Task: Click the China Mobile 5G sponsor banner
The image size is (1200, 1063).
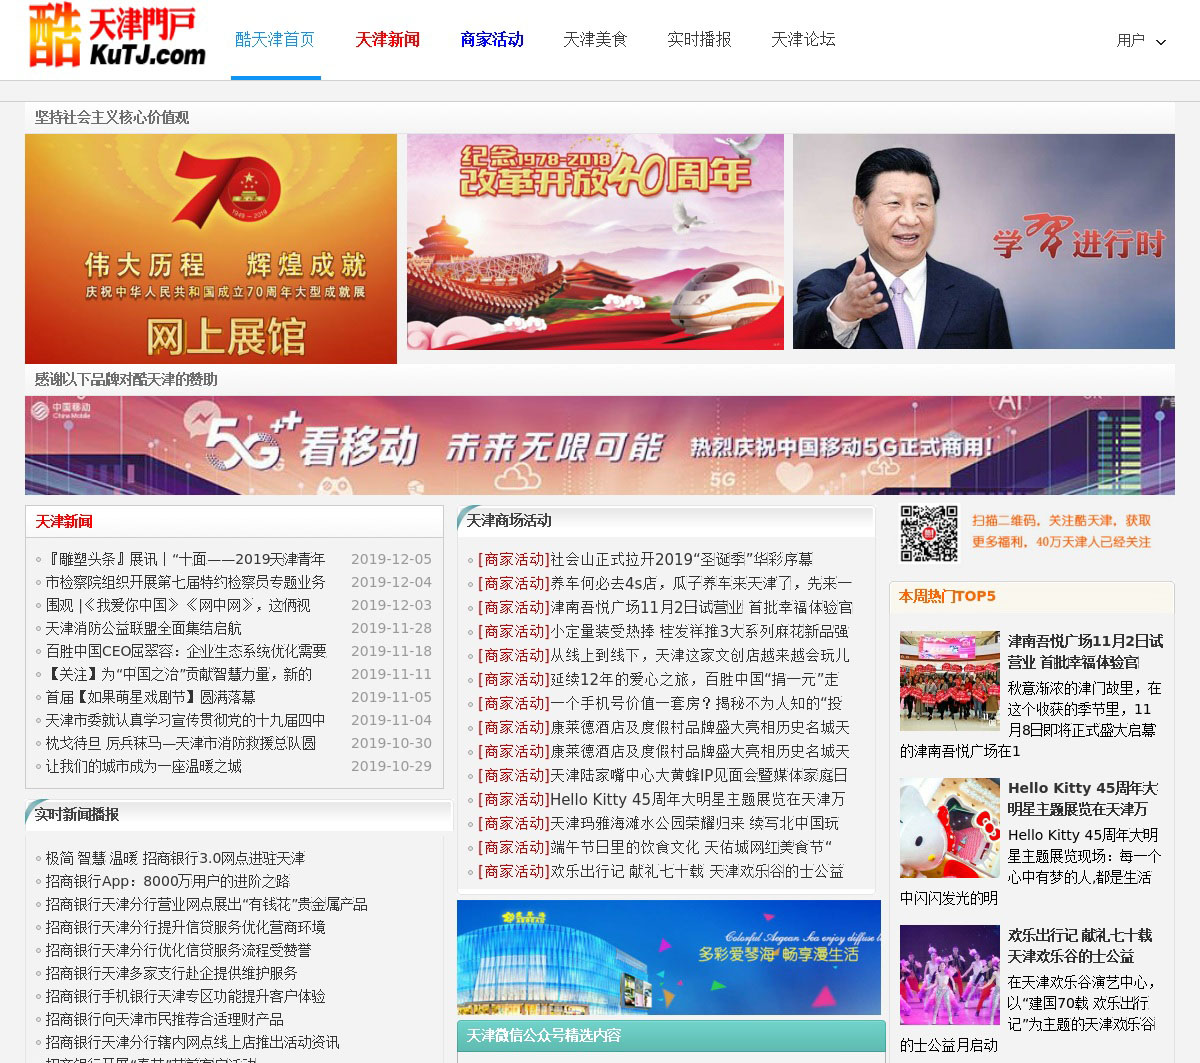Action: 600,445
